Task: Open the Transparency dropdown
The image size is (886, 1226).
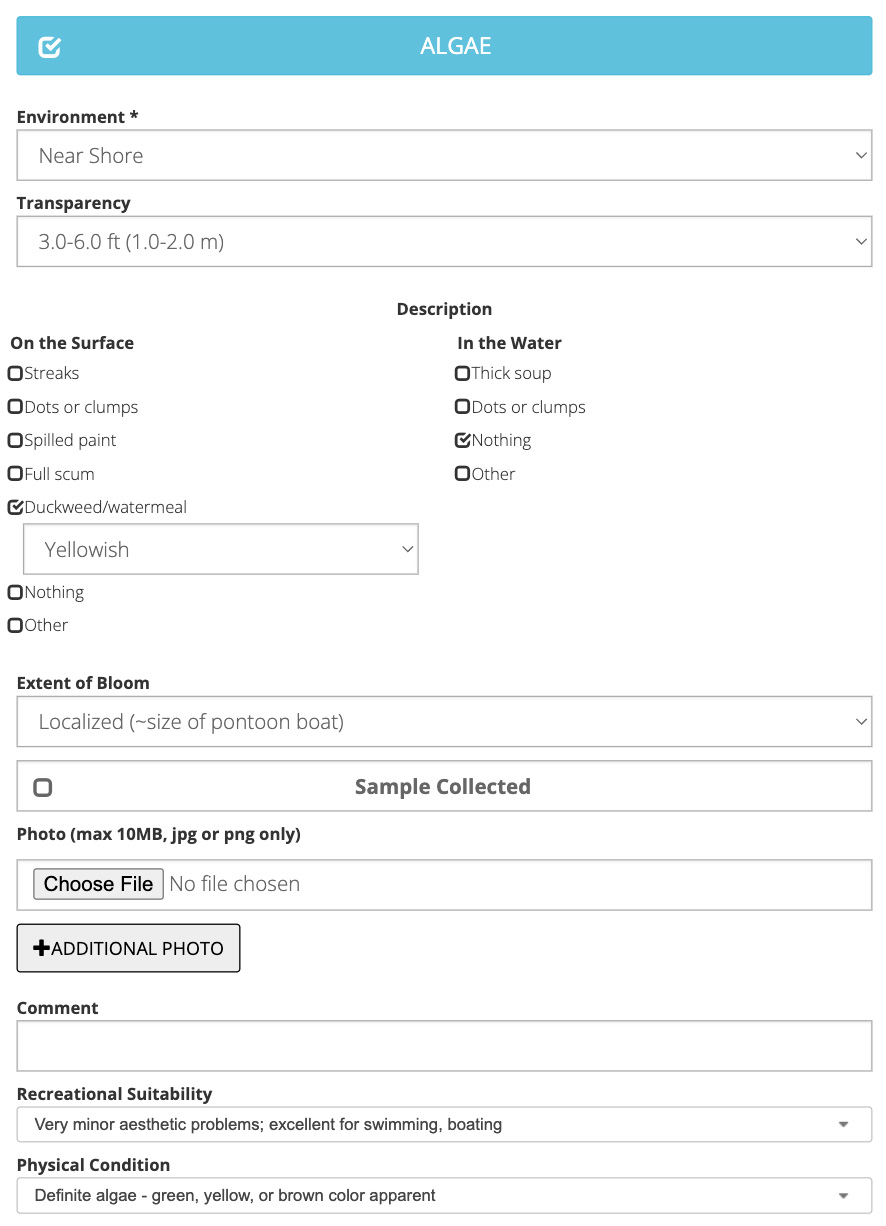Action: [x=444, y=242]
